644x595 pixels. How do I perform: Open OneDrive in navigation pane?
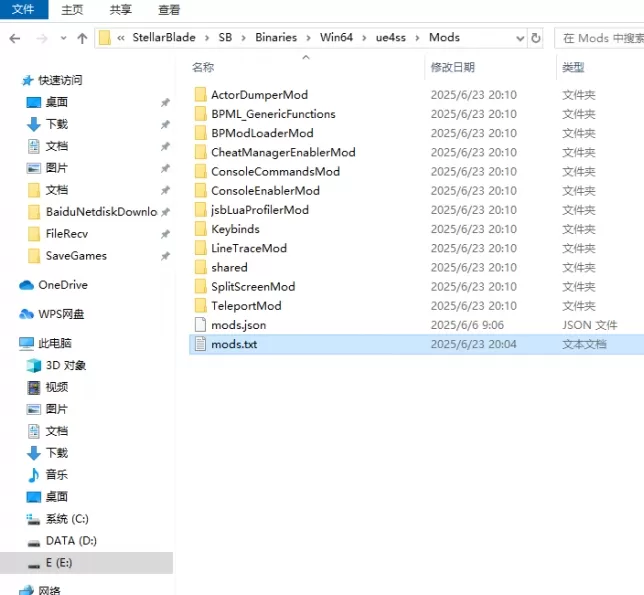coord(62,285)
